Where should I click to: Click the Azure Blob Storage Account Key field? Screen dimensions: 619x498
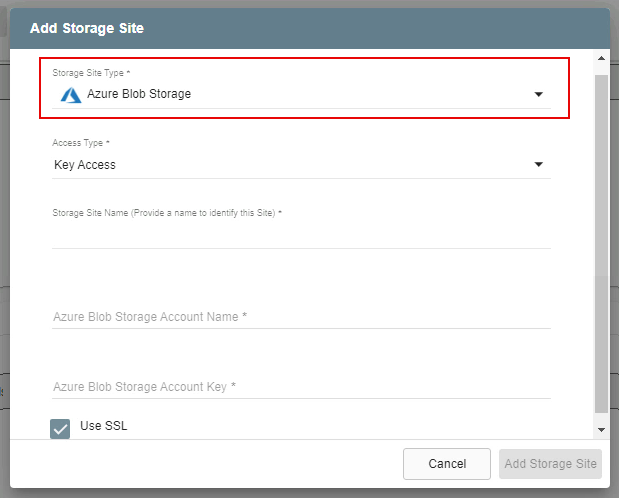click(x=300, y=386)
